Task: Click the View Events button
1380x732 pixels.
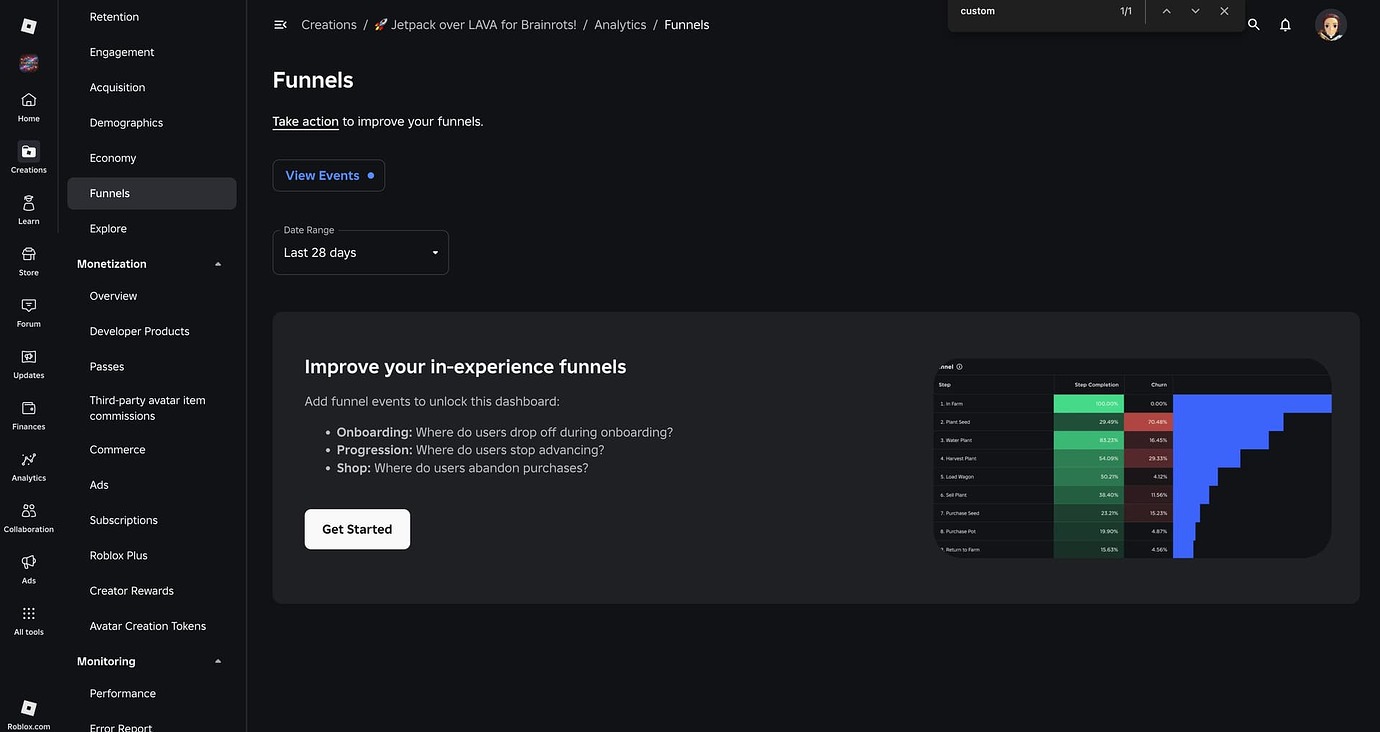Action: click(x=329, y=176)
